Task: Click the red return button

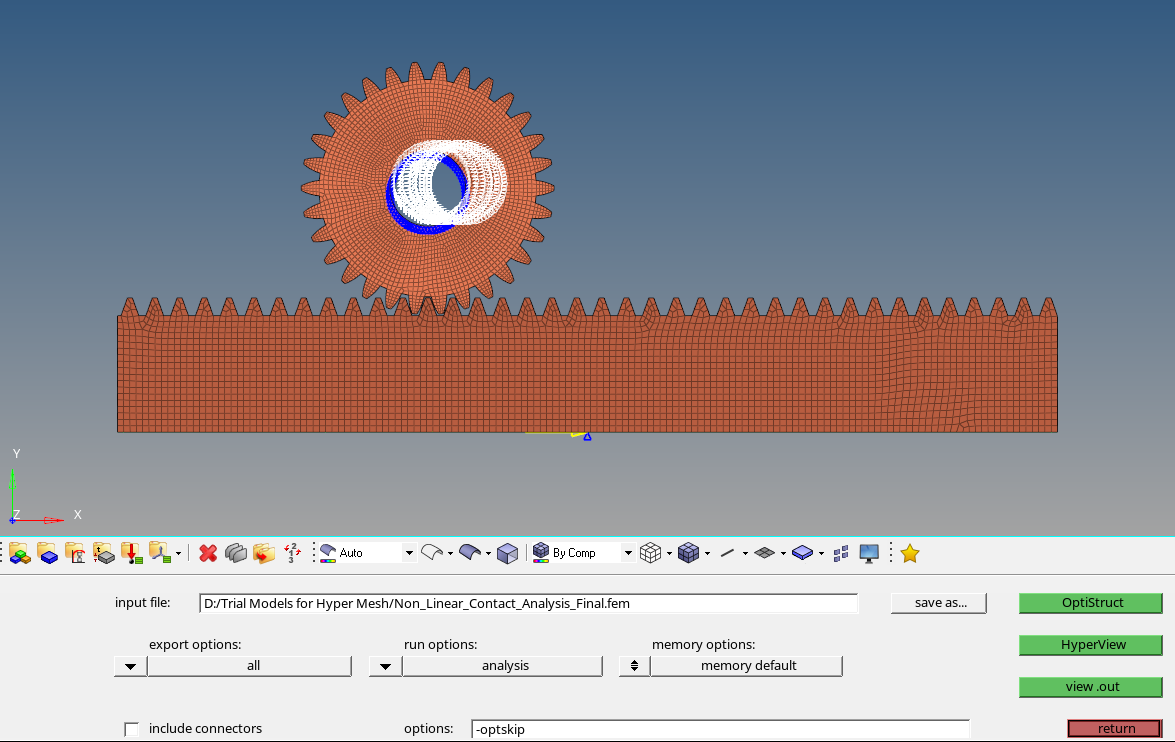Action: 1115,729
